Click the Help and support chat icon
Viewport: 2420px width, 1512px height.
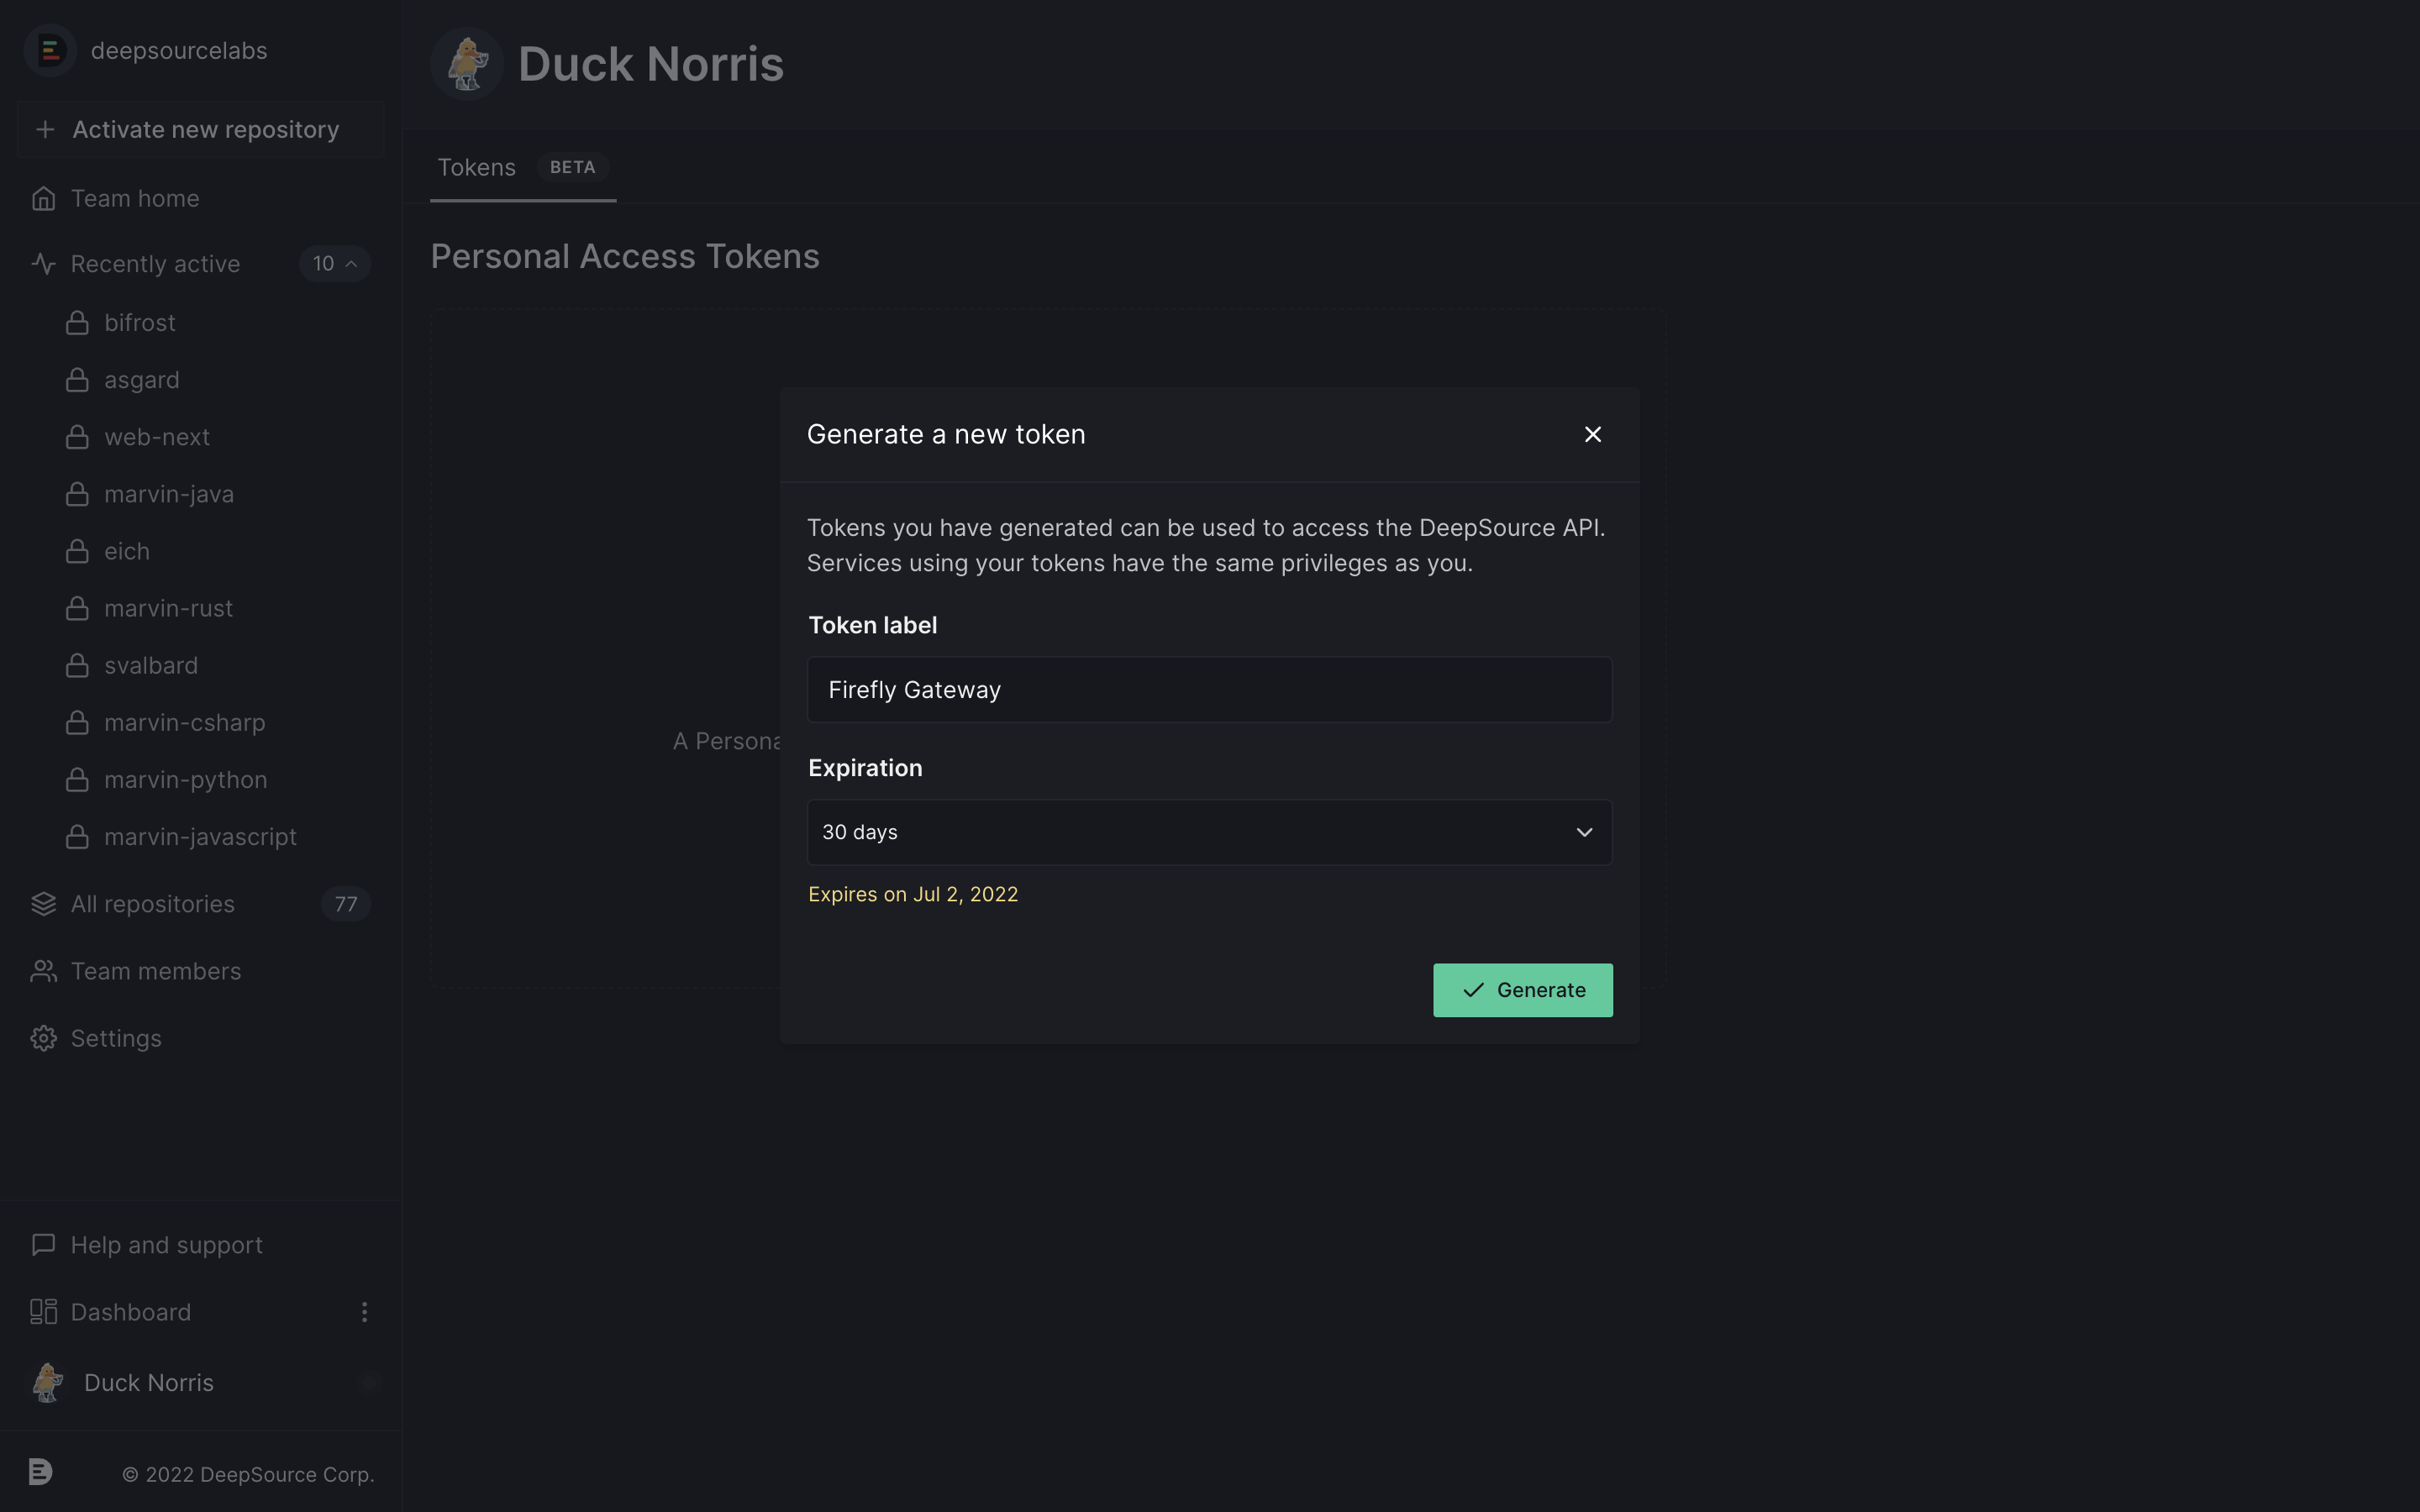pyautogui.click(x=42, y=1245)
